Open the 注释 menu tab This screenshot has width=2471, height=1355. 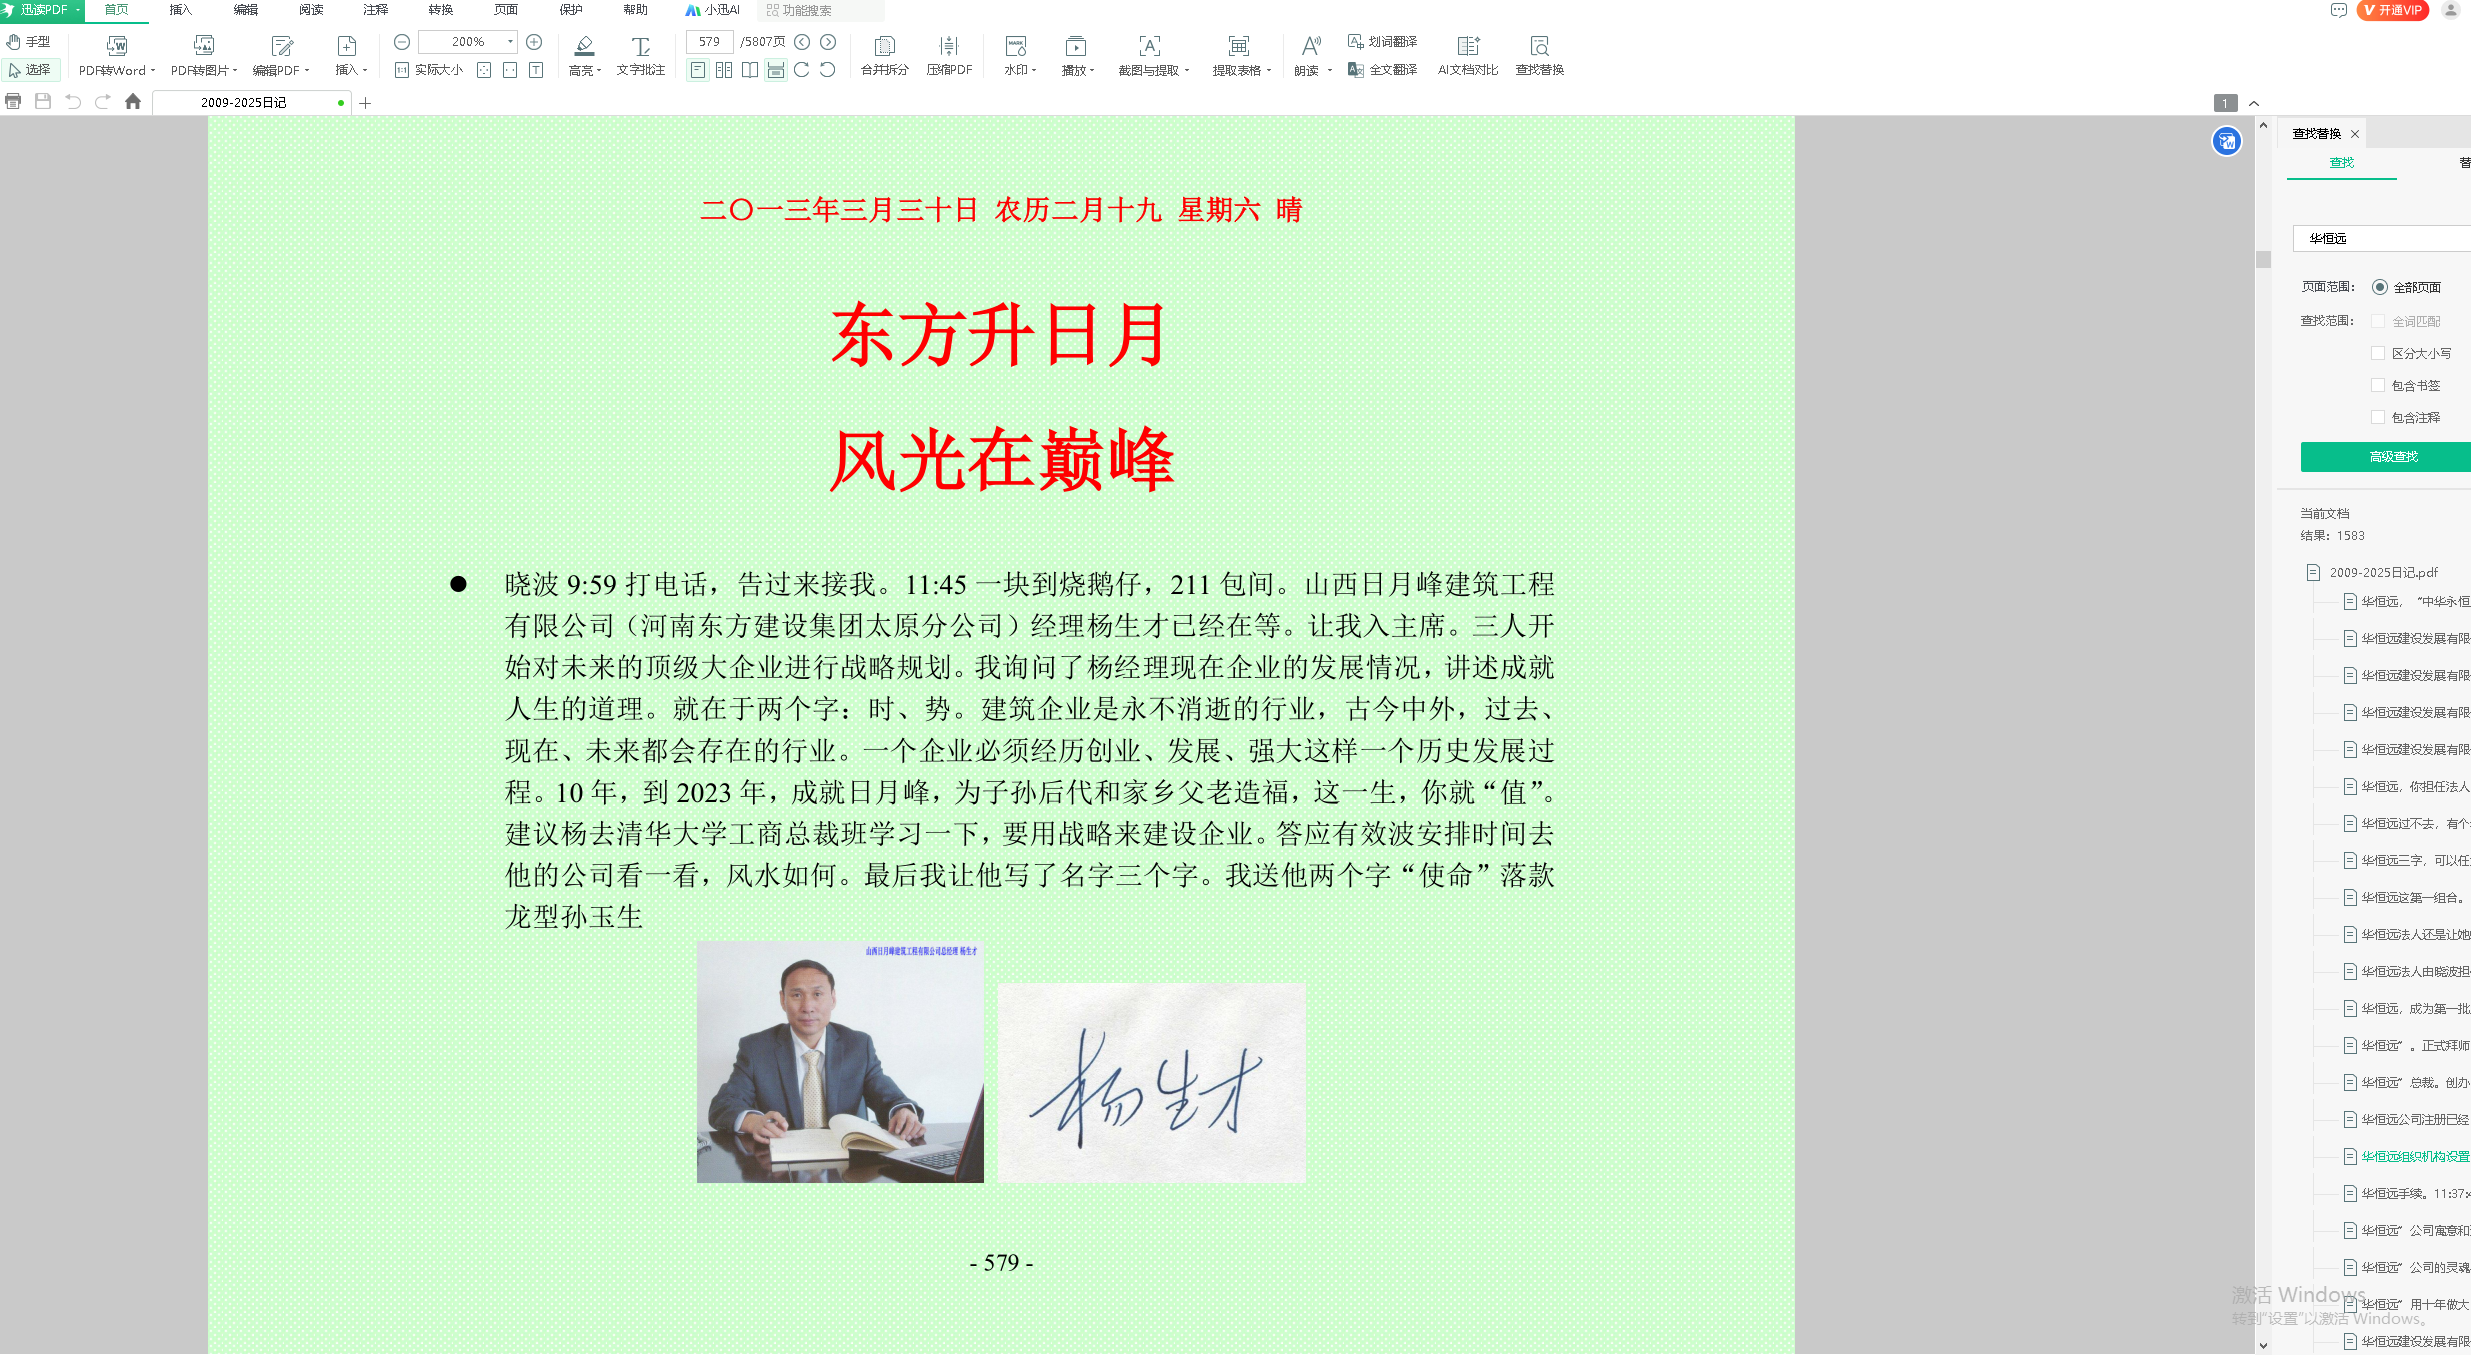coord(376,10)
